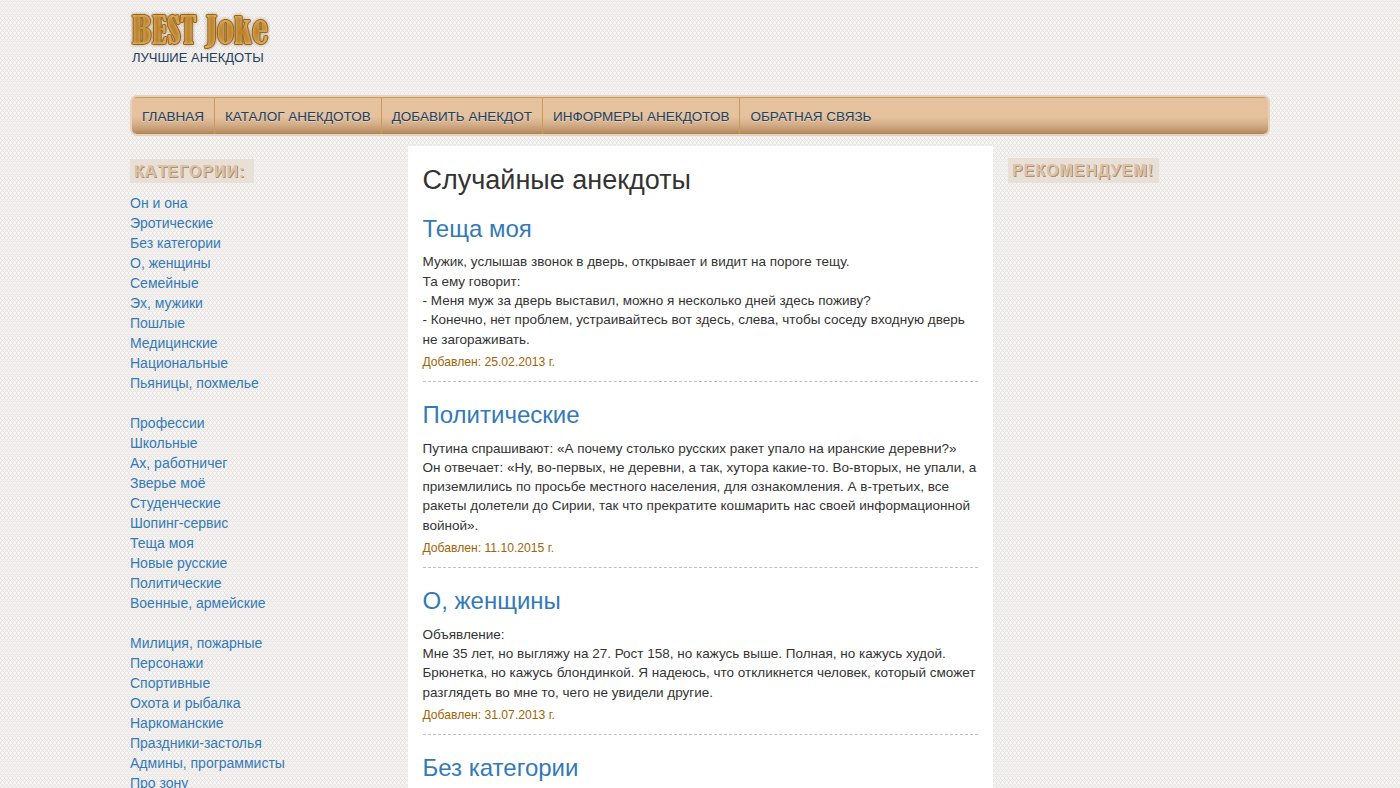Click the date Добавлен: 31.07.2013 г.
This screenshot has width=1400, height=788.
pos(489,715)
